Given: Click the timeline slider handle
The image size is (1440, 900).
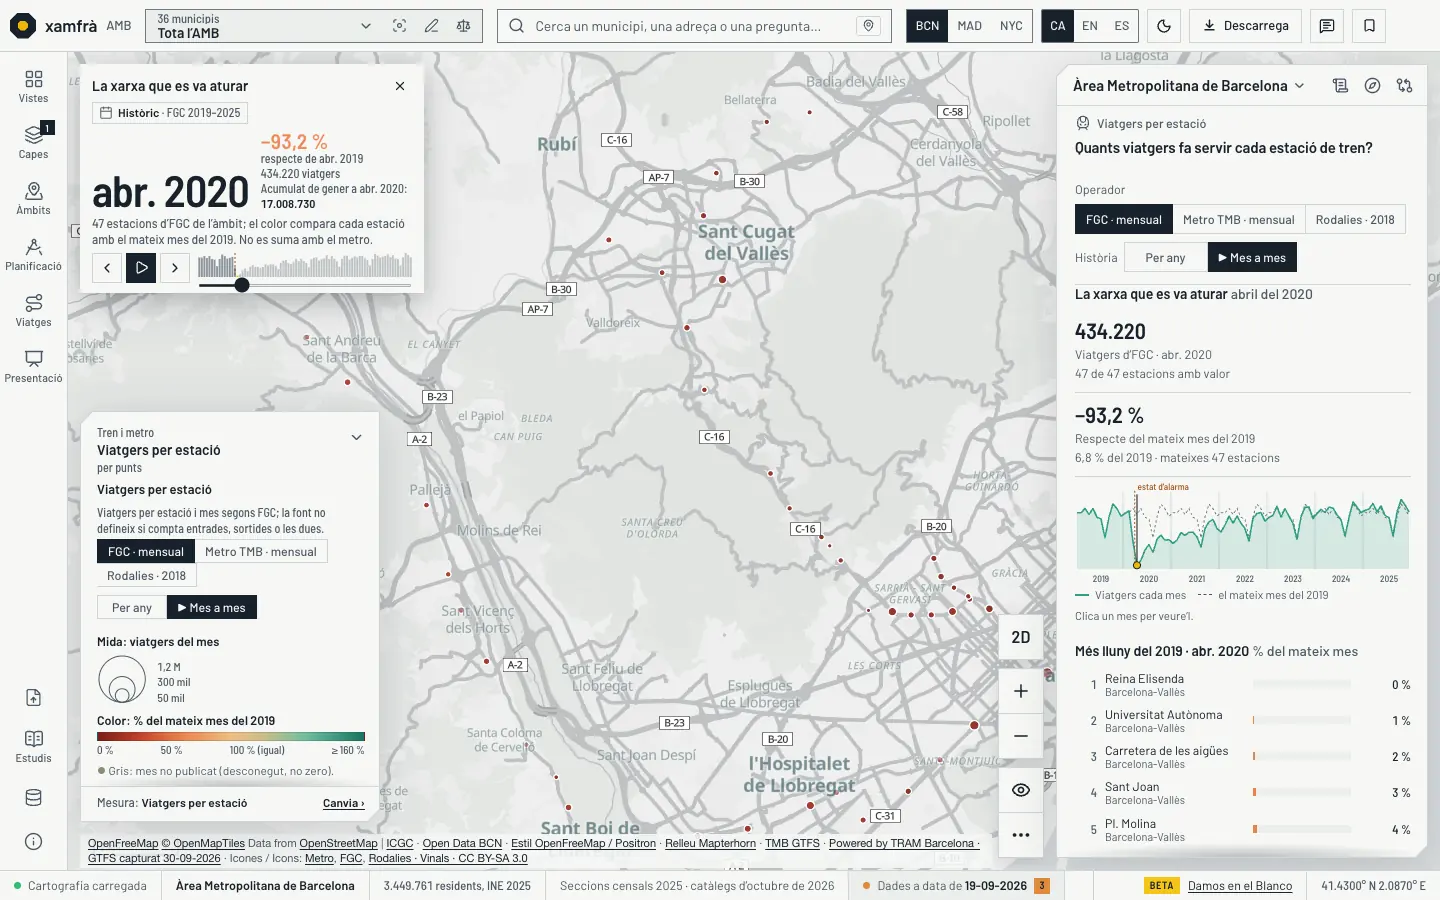Looking at the screenshot, I should pyautogui.click(x=241, y=285).
